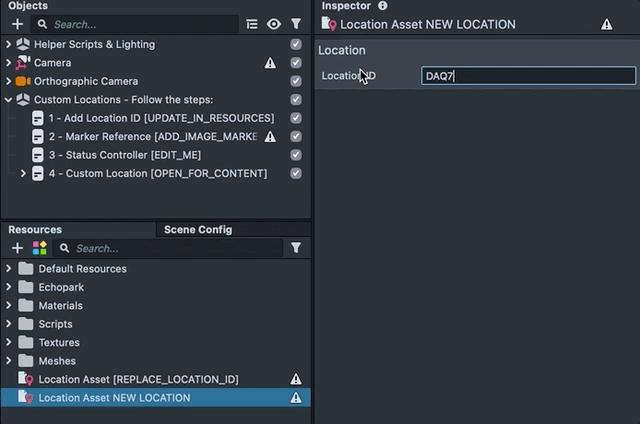
Task: Click the add object plus icon in Objects panel
Action: (17, 24)
